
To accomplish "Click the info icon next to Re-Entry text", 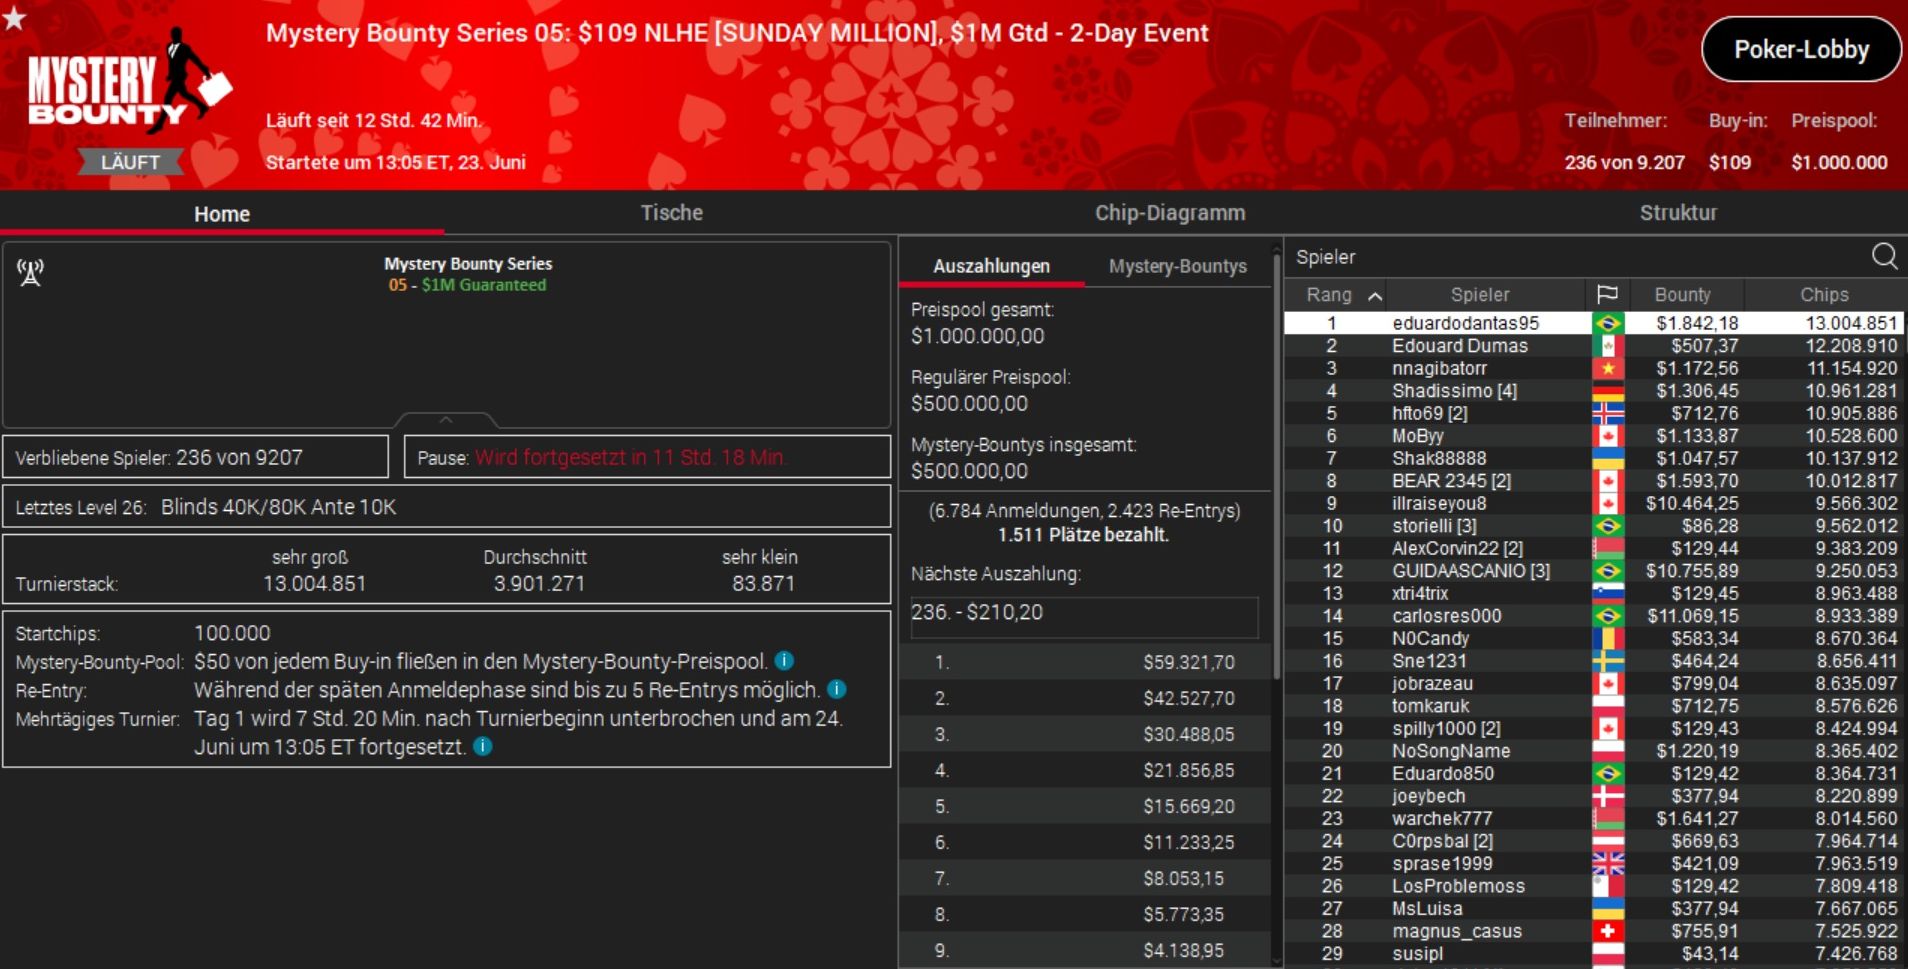I will click(837, 689).
